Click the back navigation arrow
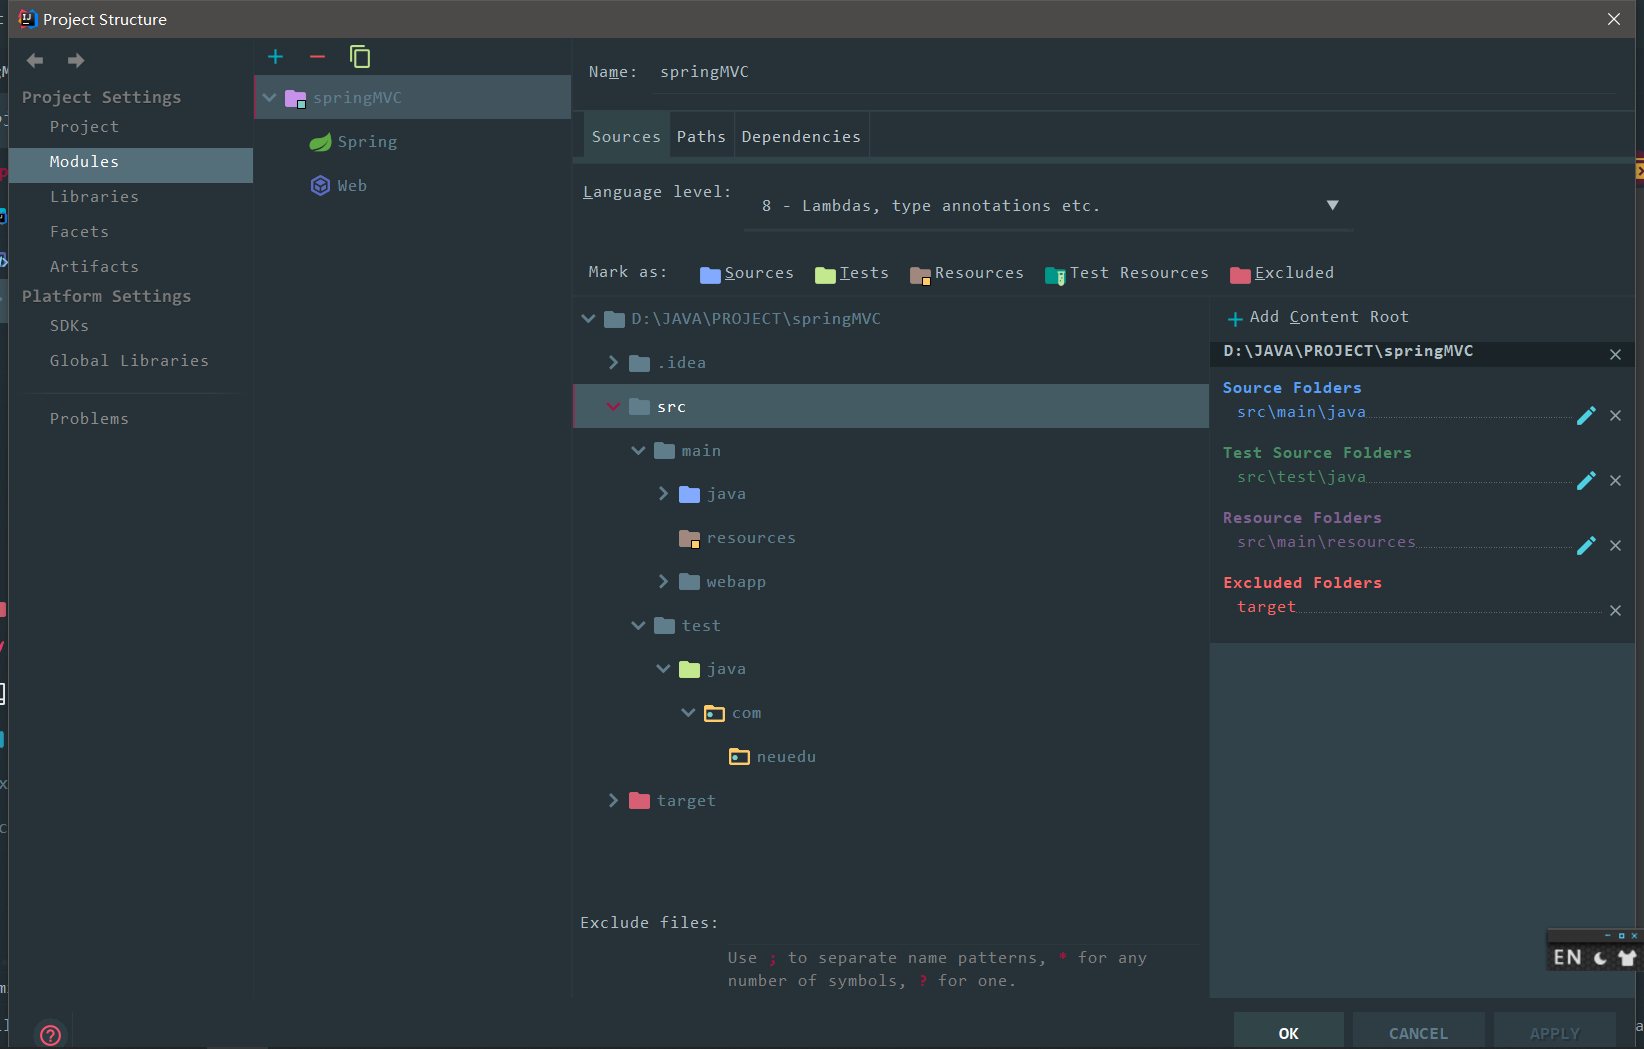The height and width of the screenshot is (1049, 1644). 35,61
